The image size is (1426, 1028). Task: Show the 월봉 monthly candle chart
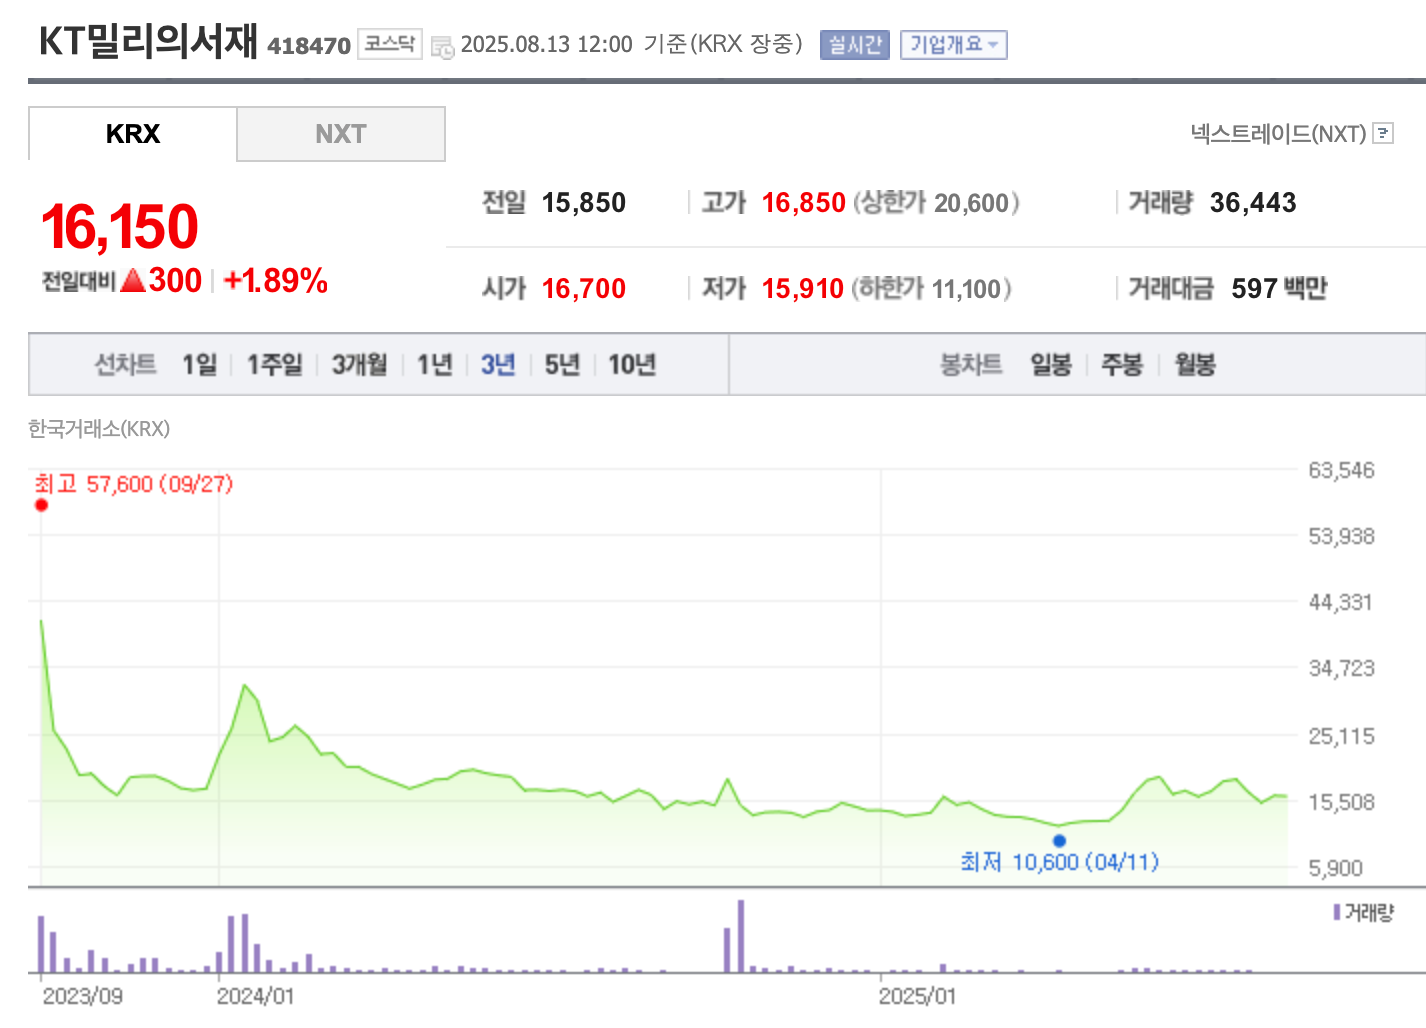point(1195,365)
